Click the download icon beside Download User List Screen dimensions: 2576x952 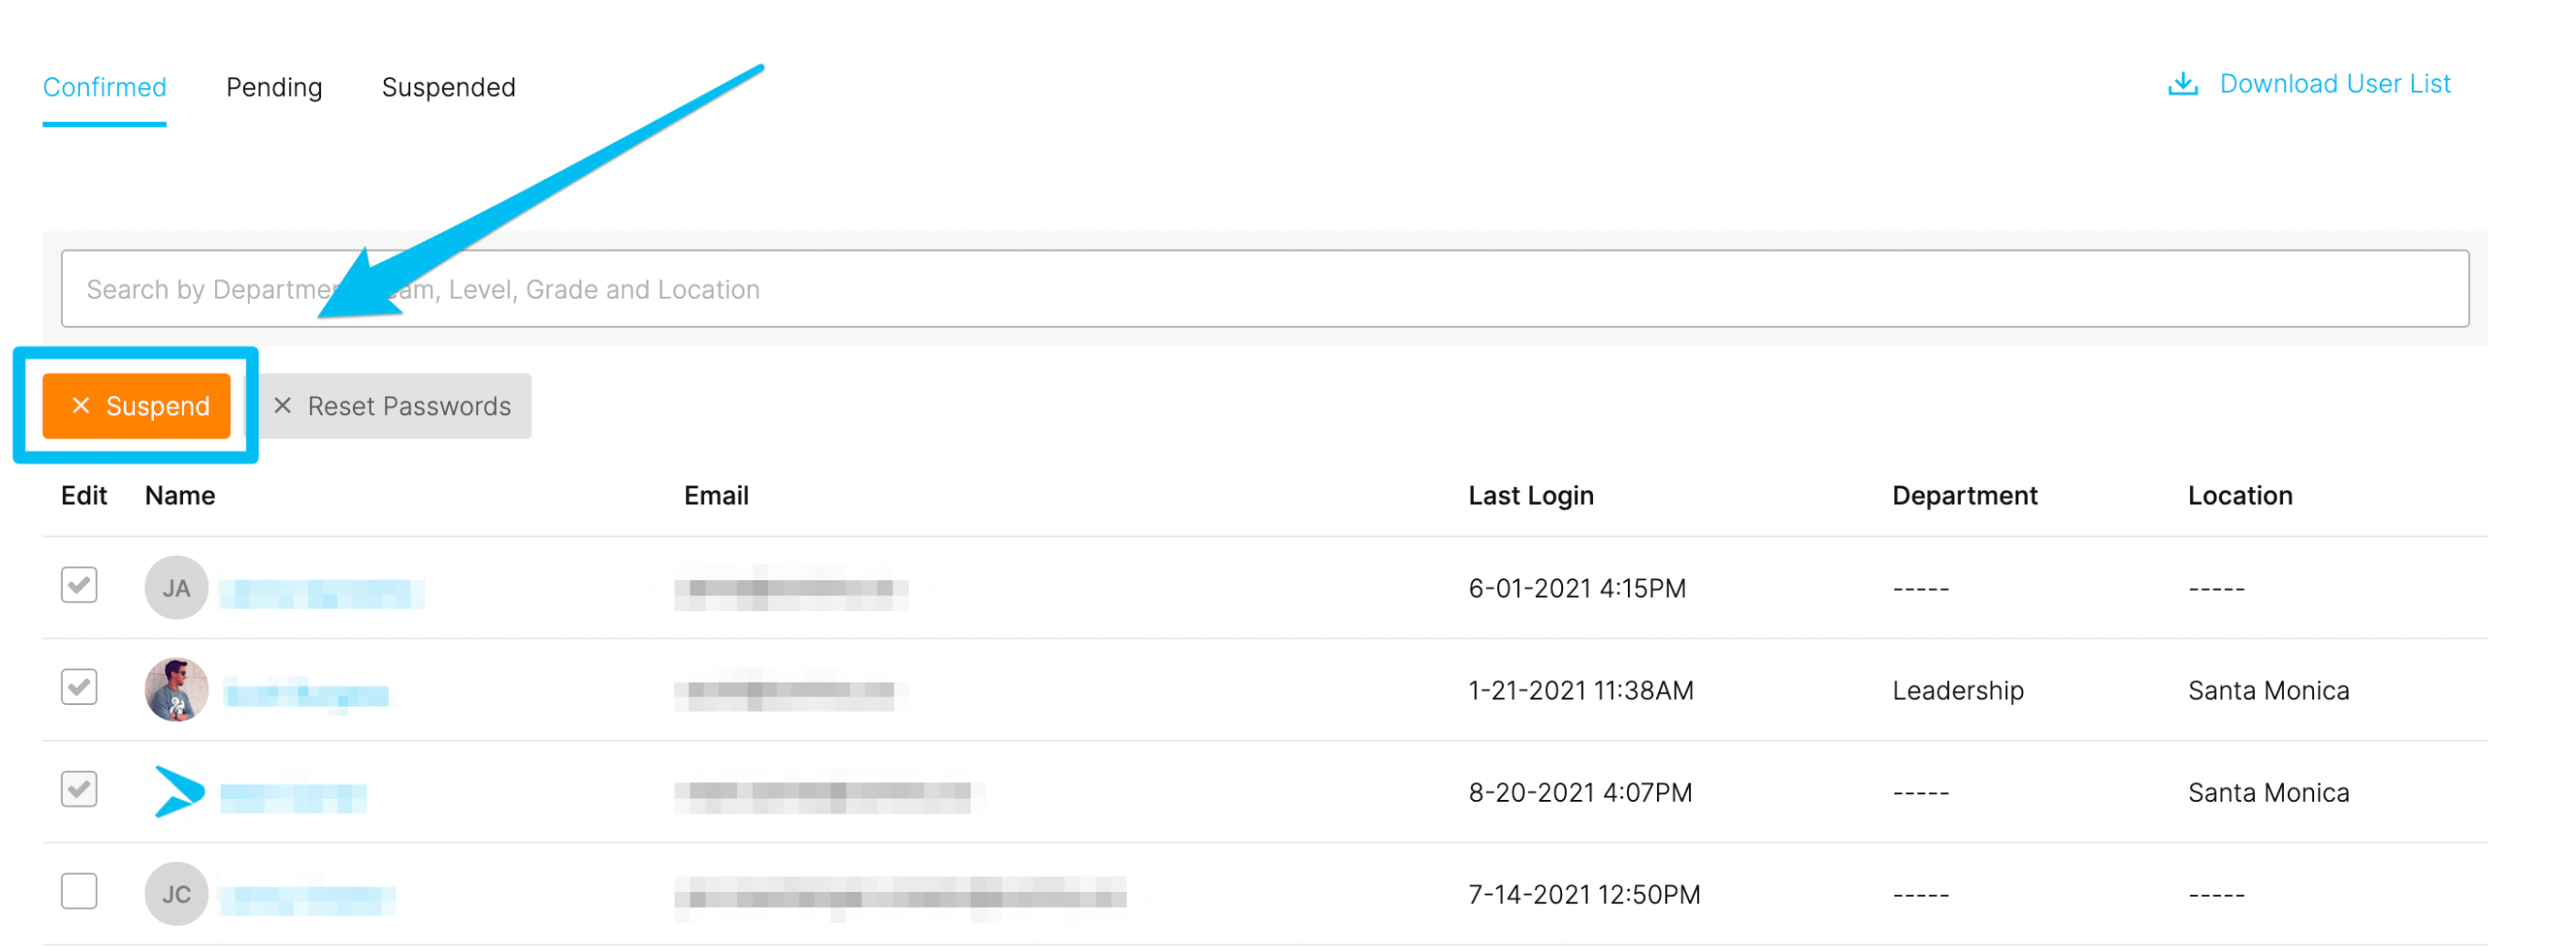pos(2182,84)
